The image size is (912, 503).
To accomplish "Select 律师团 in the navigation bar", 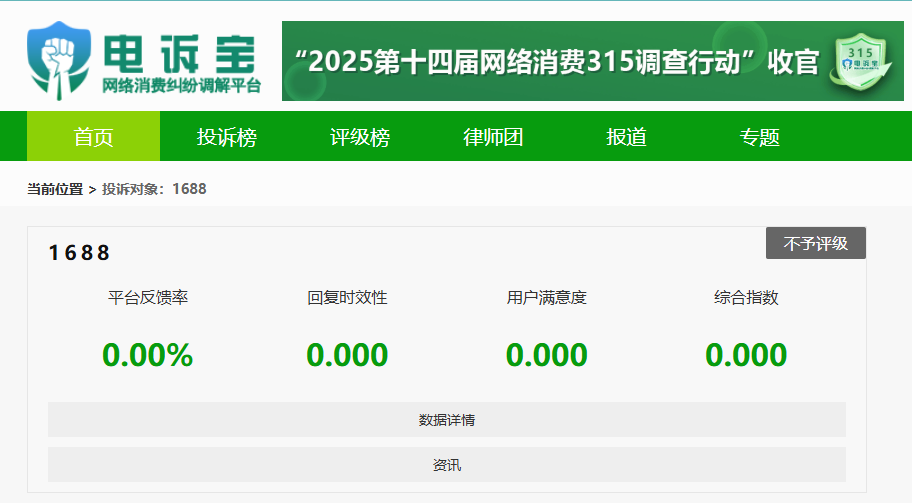I will click(493, 137).
